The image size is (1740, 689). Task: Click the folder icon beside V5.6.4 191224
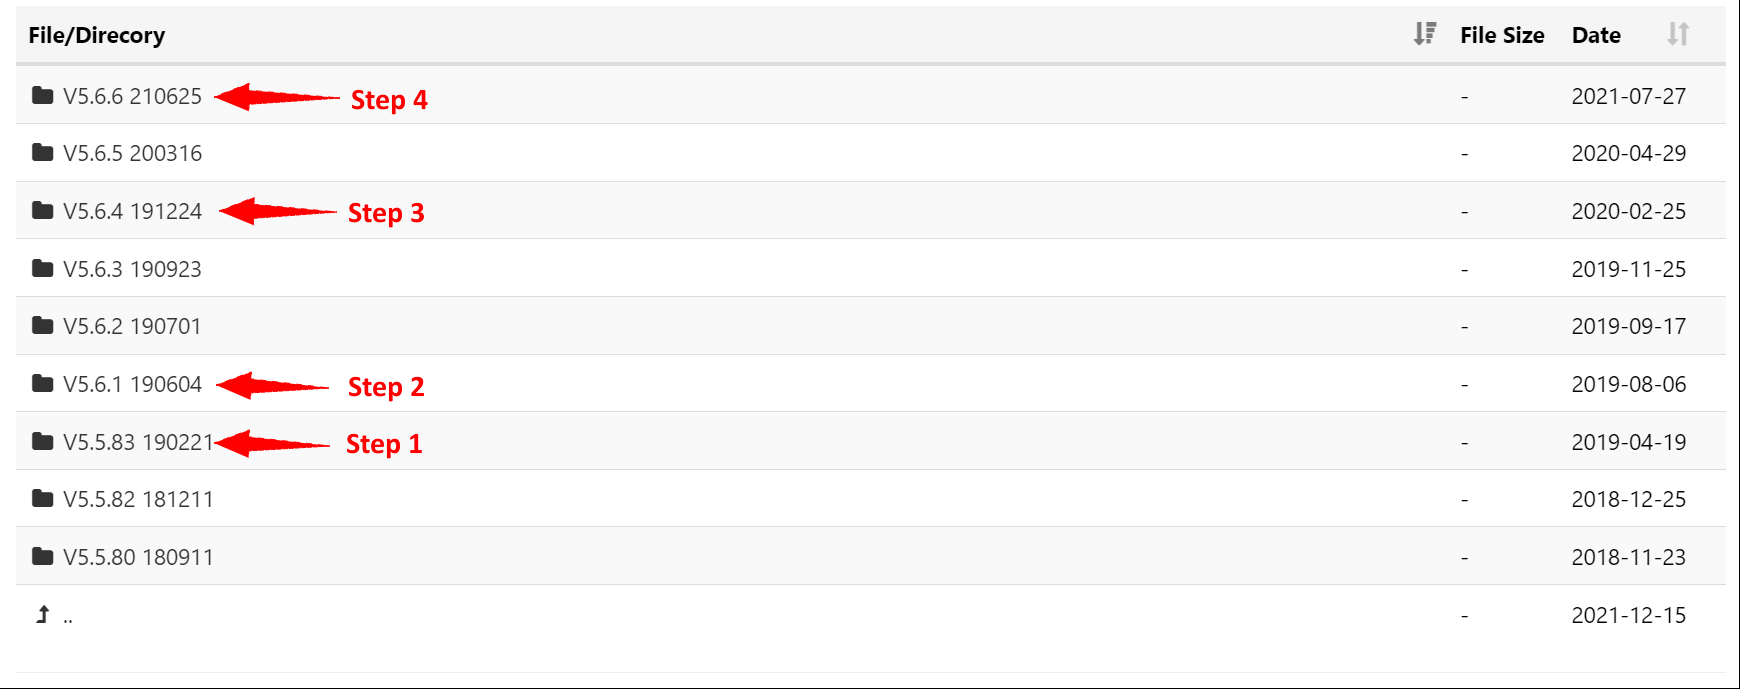42,211
